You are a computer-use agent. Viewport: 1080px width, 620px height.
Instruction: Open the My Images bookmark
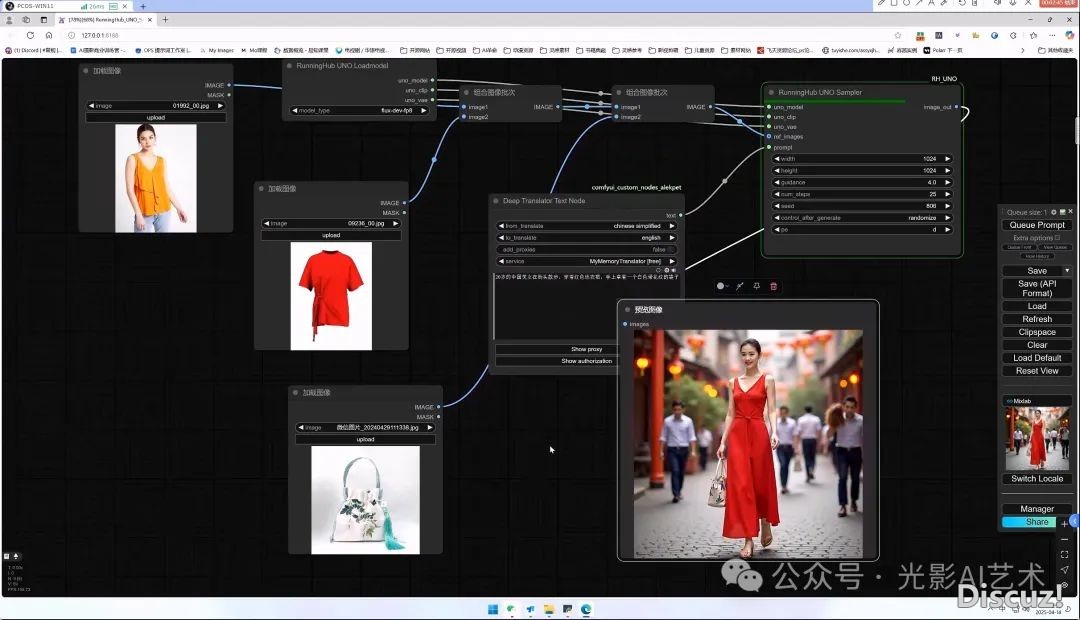[217, 50]
